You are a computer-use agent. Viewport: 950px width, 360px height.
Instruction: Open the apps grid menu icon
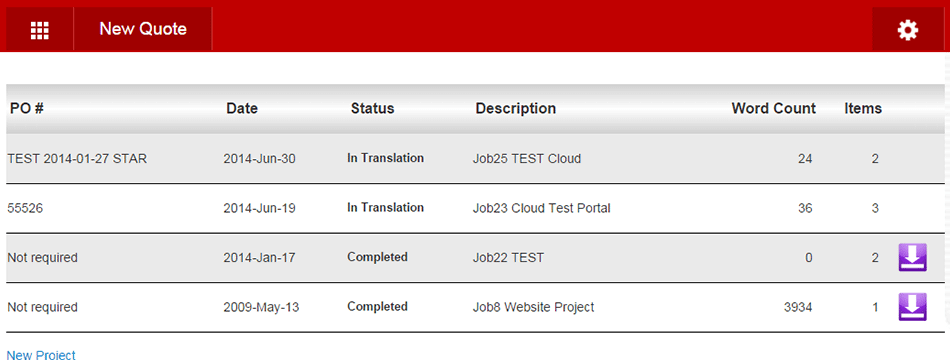[x=39, y=29]
